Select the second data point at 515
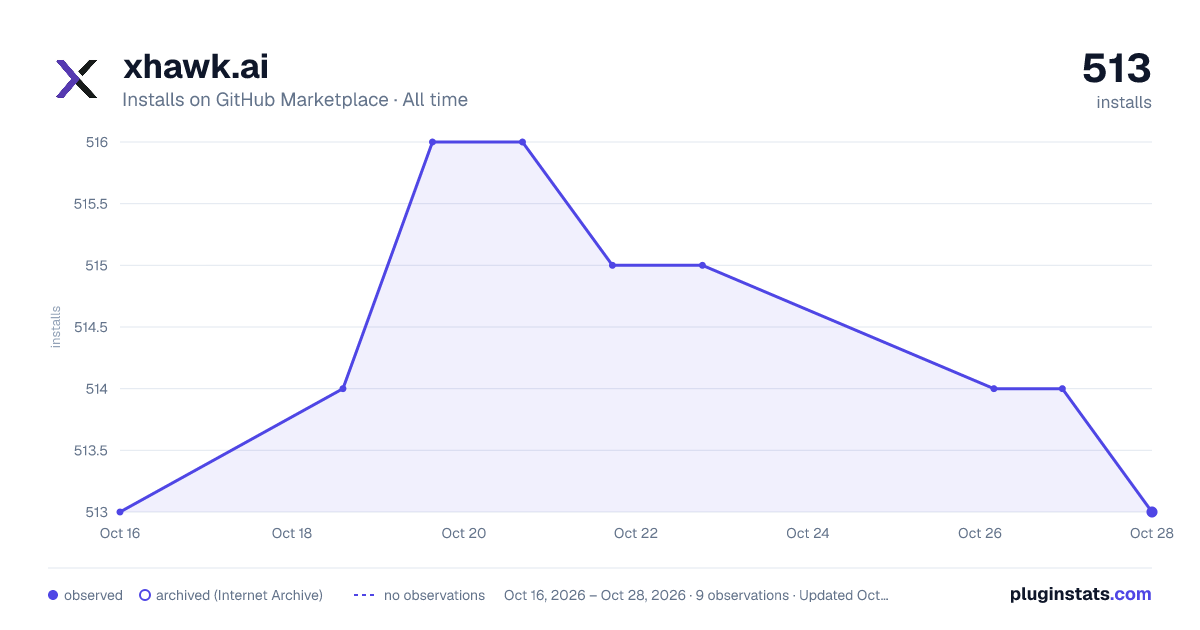The width and height of the screenshot is (1200, 630). [x=702, y=265]
